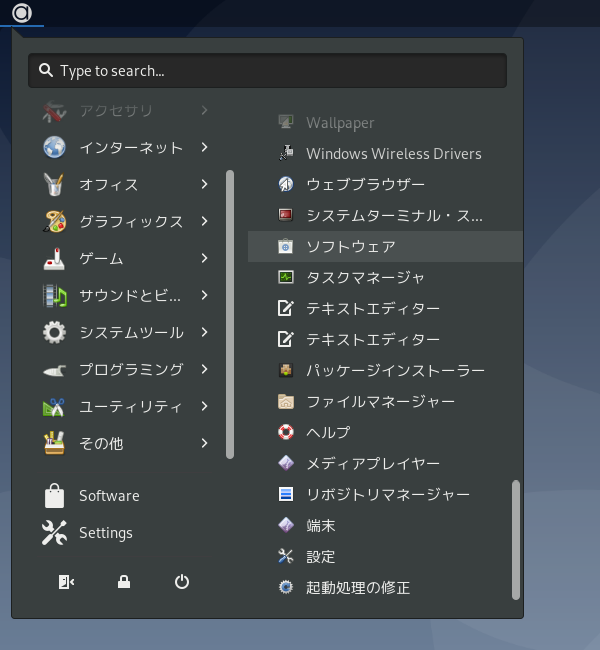Open ファイルマネージャー from the list

[x=385, y=401]
